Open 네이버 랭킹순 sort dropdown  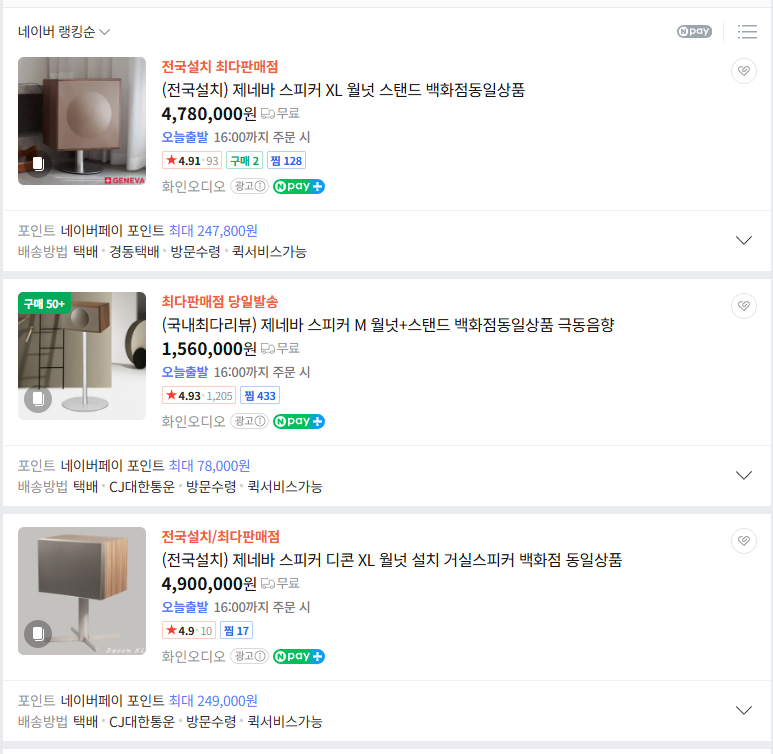[x=64, y=32]
